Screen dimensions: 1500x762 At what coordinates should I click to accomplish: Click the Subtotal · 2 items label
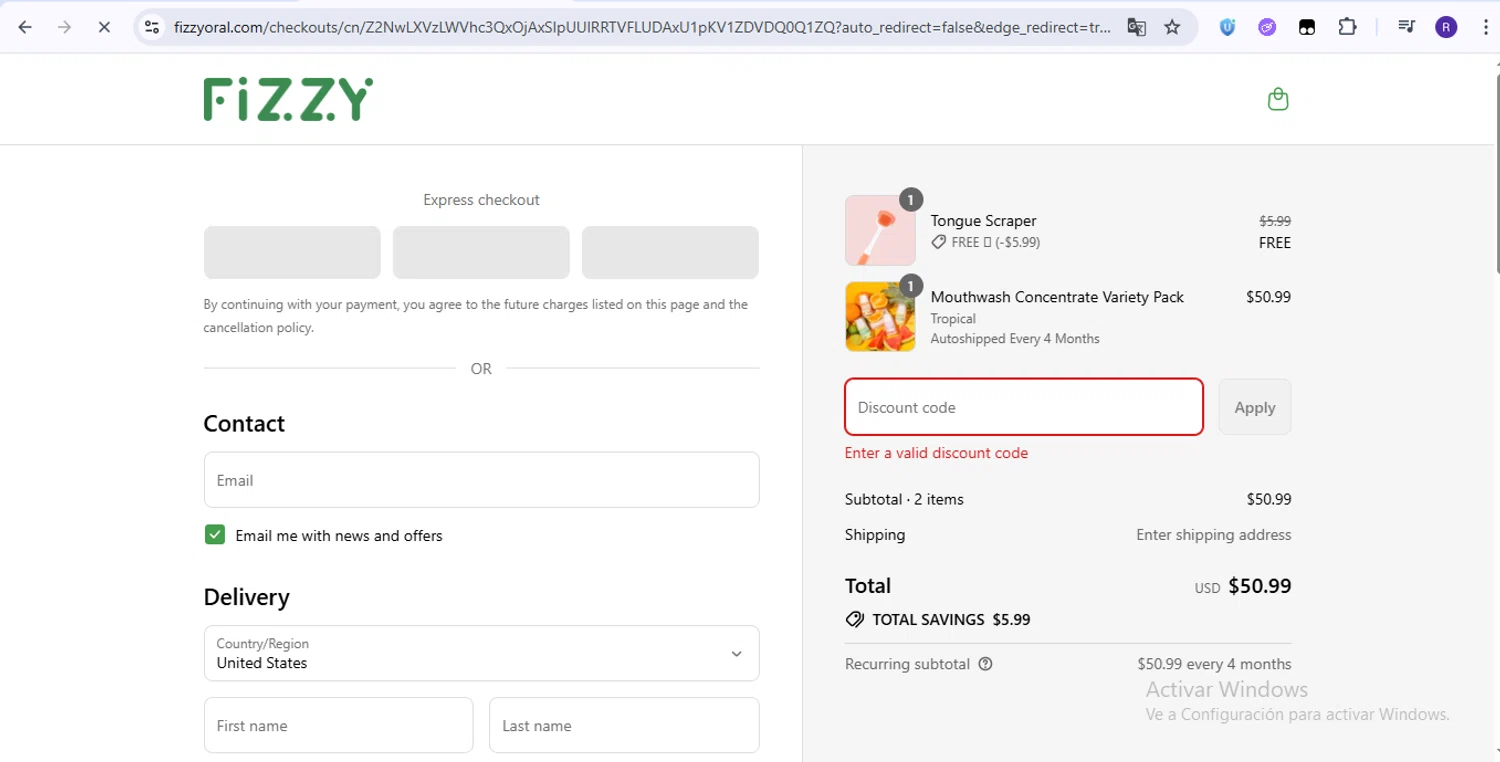904,499
